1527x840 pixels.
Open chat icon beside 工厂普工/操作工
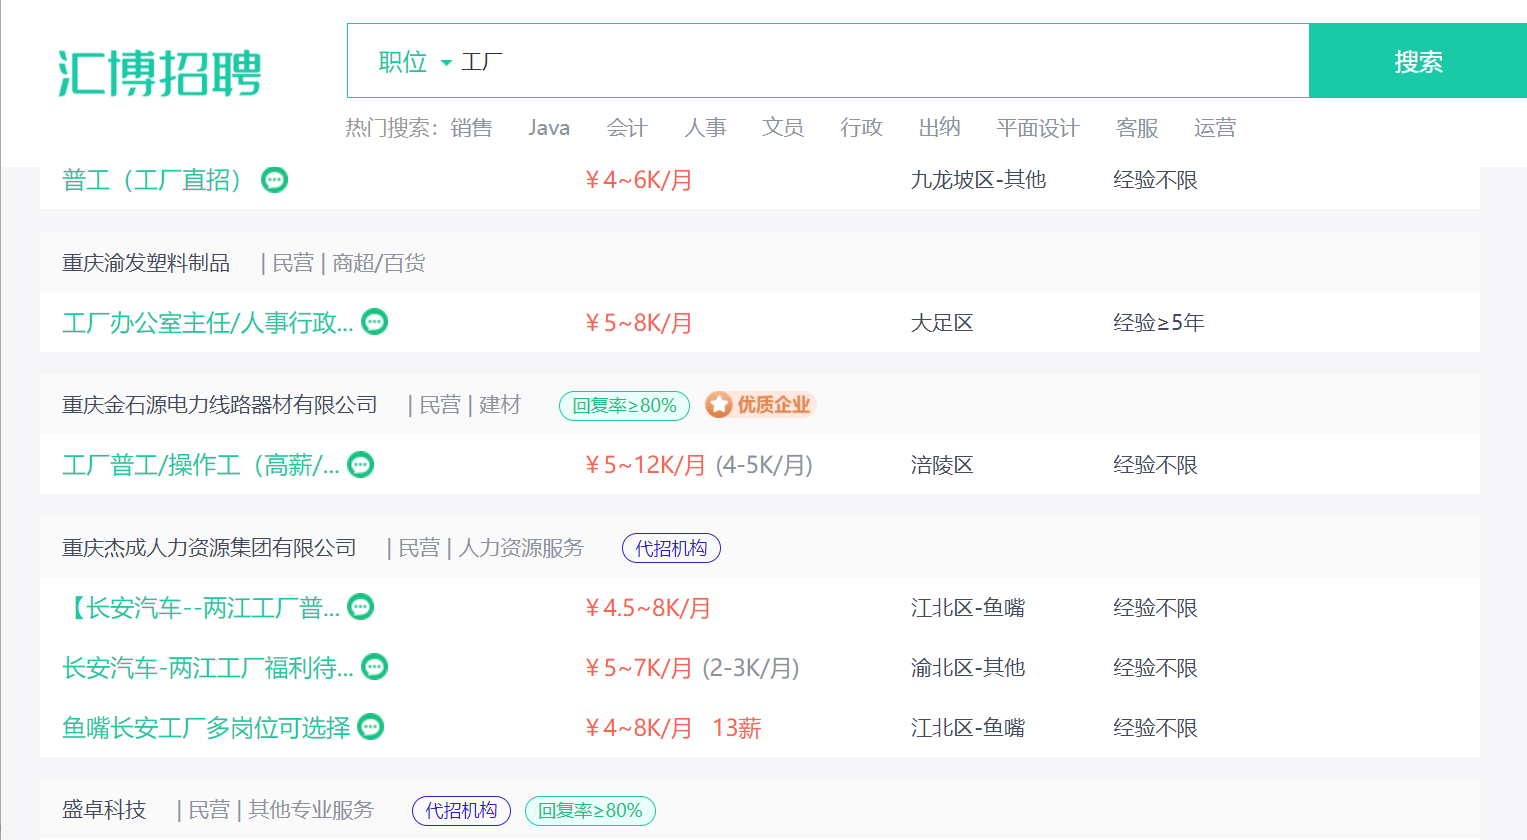click(360, 464)
